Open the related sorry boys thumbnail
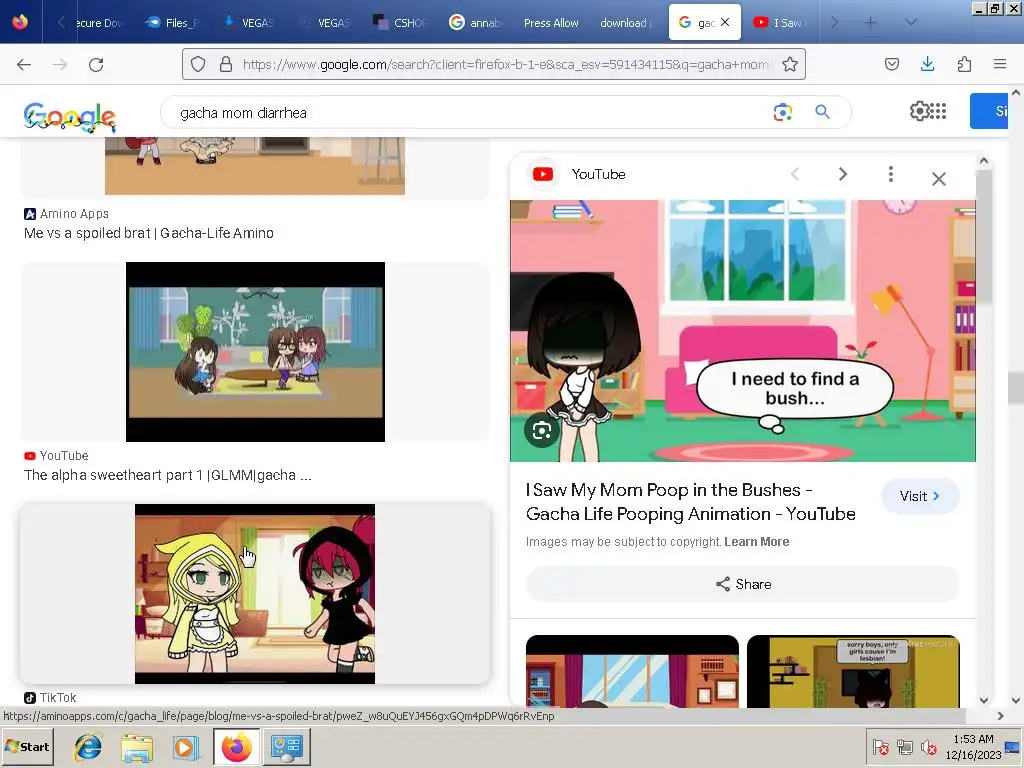Screen dimensions: 1024x768 (853, 671)
